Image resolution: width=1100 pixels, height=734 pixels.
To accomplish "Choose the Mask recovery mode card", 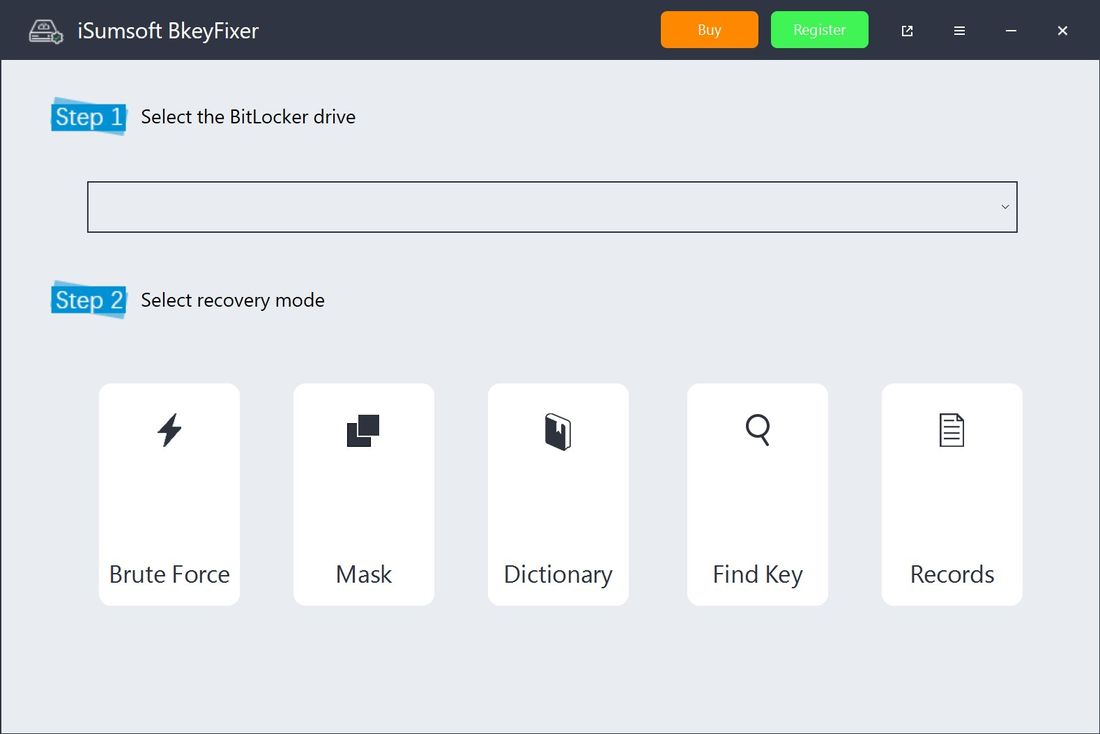I will point(363,493).
